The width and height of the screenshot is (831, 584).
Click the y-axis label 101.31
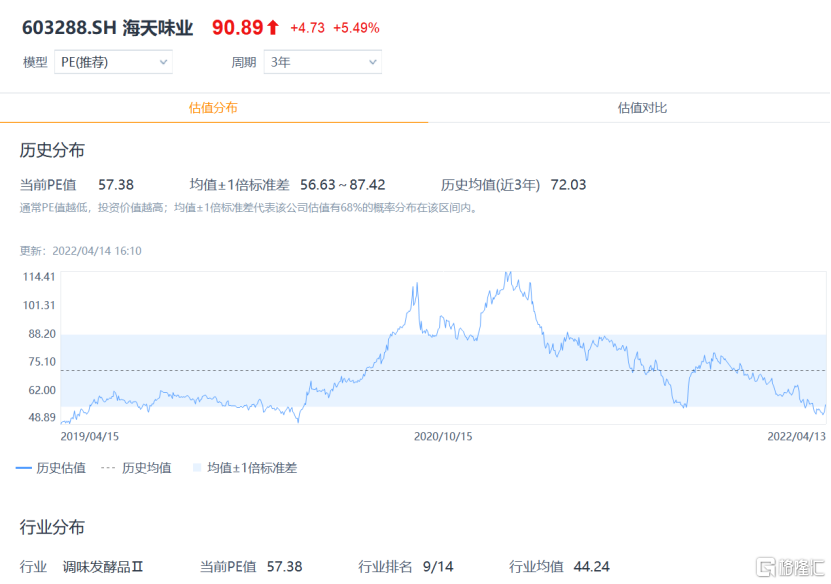[39, 305]
